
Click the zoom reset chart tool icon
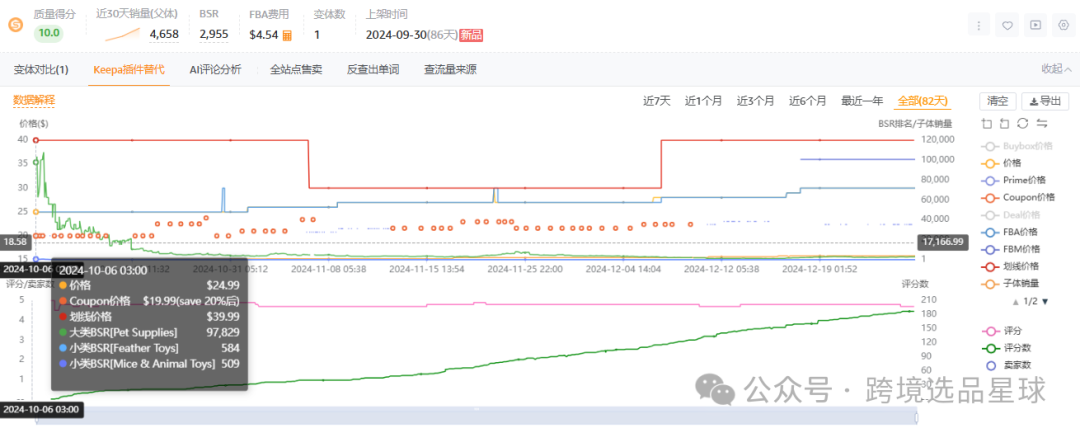pyautogui.click(x=1005, y=123)
